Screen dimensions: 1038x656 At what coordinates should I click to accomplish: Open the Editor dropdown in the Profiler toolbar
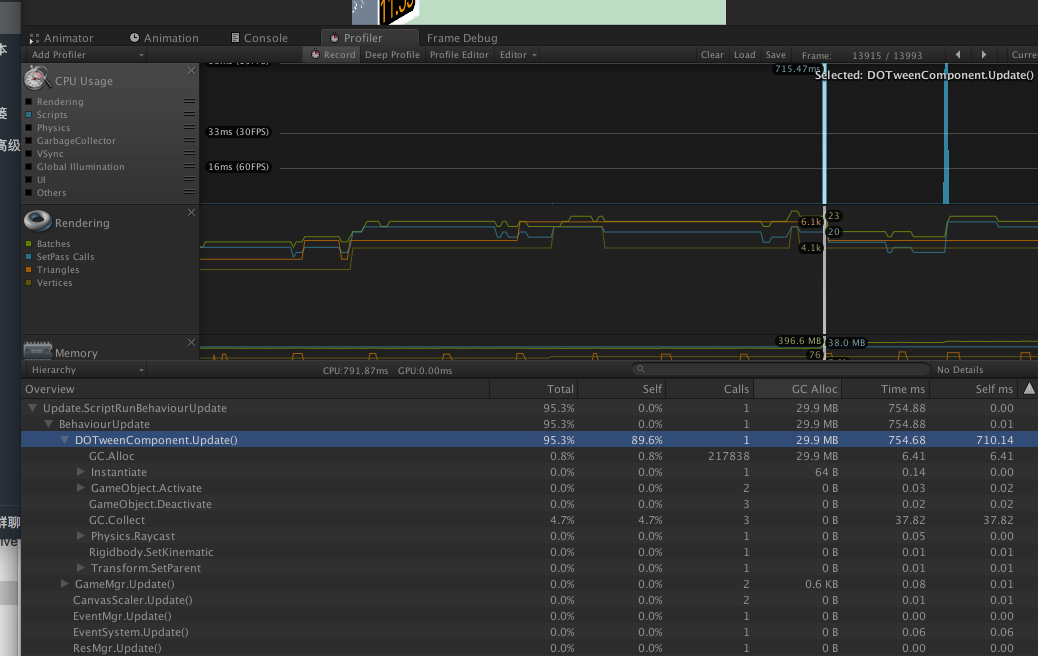pyautogui.click(x=516, y=55)
